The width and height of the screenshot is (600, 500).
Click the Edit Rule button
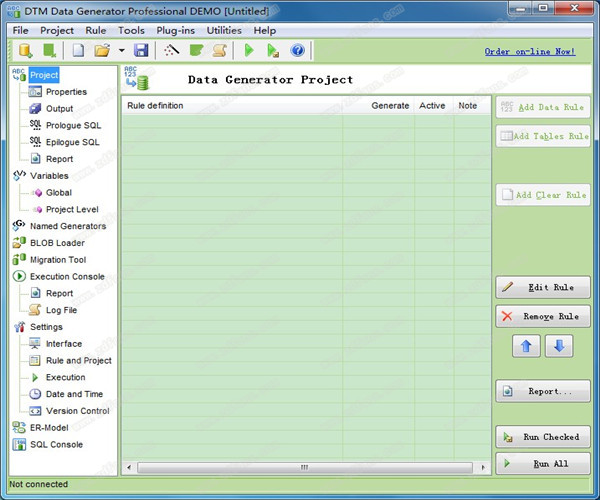click(543, 287)
